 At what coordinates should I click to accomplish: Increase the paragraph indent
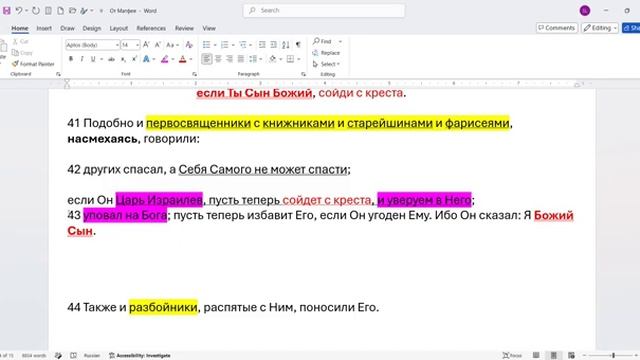273,44
